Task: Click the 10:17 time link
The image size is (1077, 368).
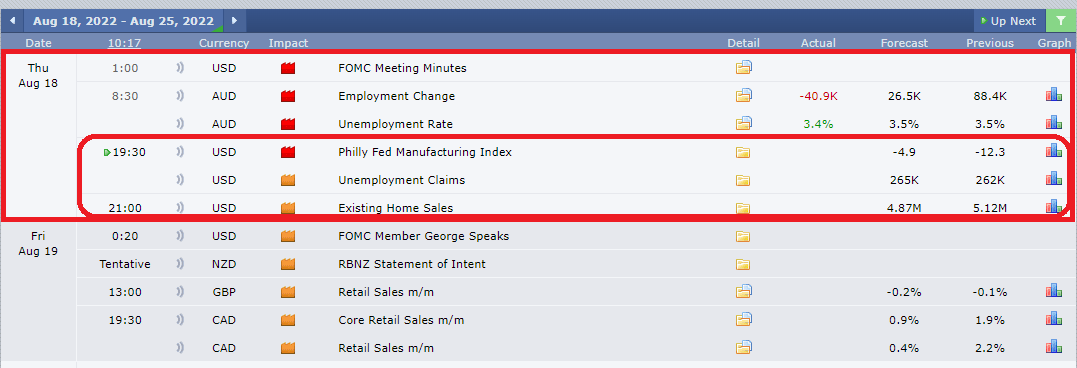Action: [x=124, y=43]
